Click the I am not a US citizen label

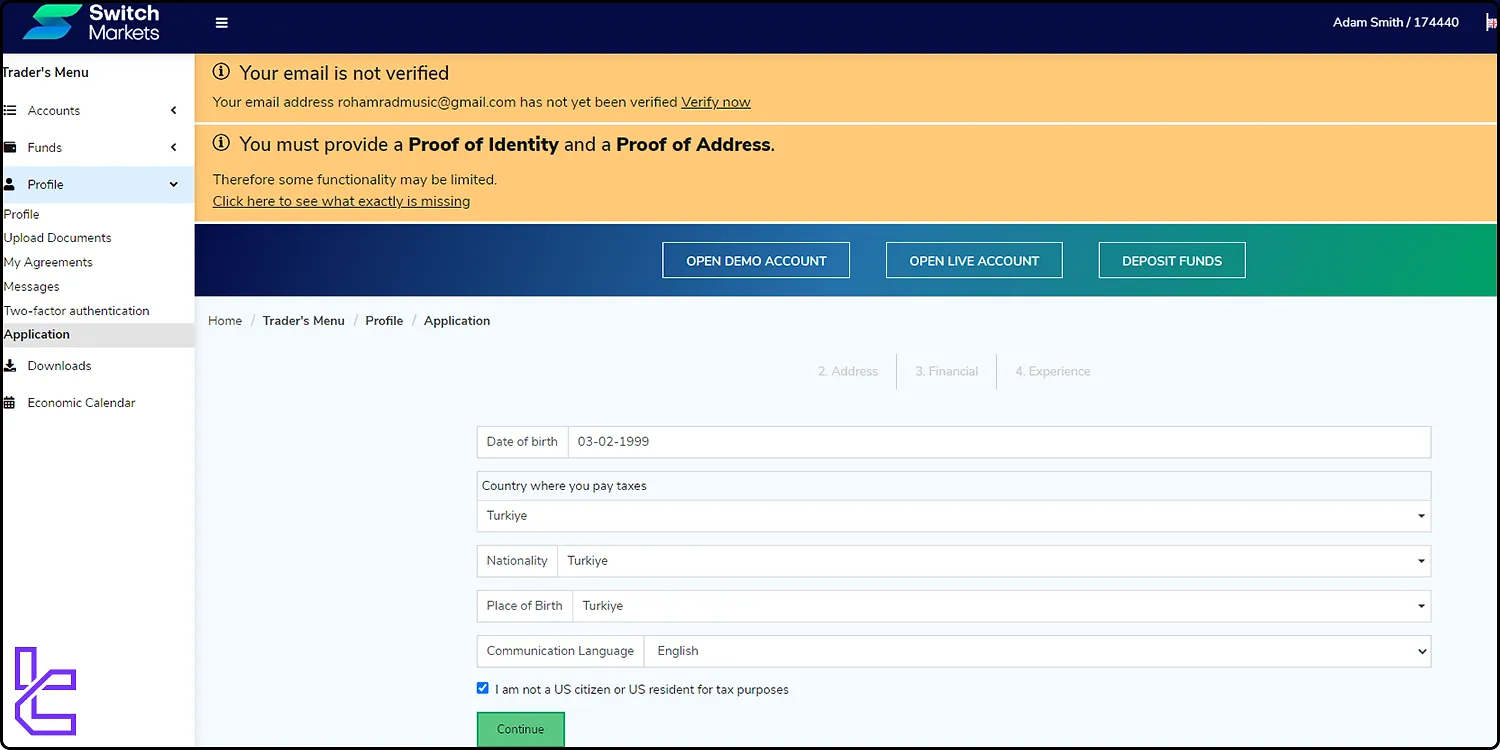click(x=642, y=689)
